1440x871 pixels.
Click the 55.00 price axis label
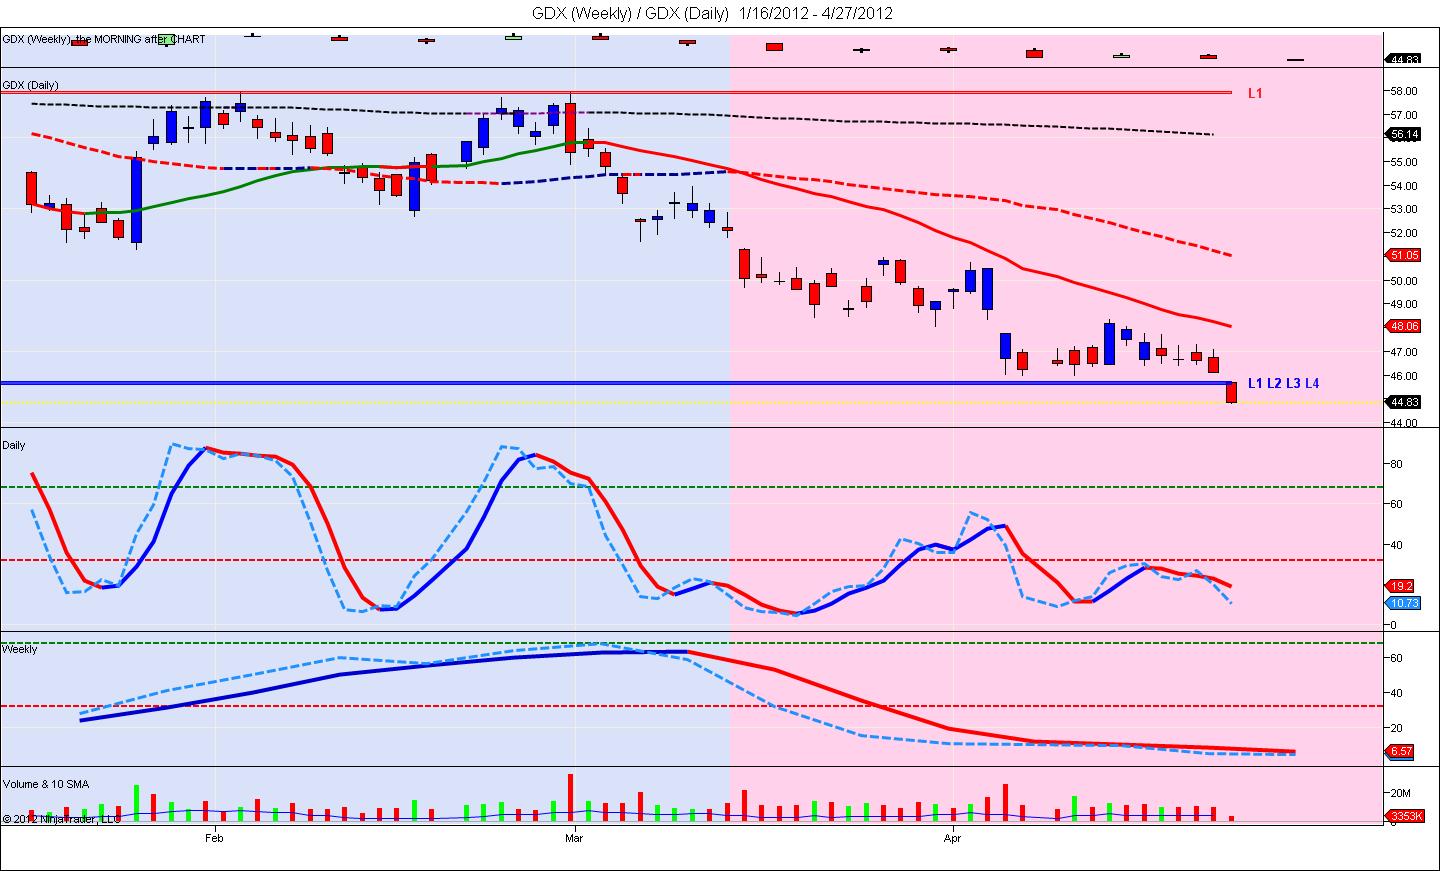click(1405, 162)
